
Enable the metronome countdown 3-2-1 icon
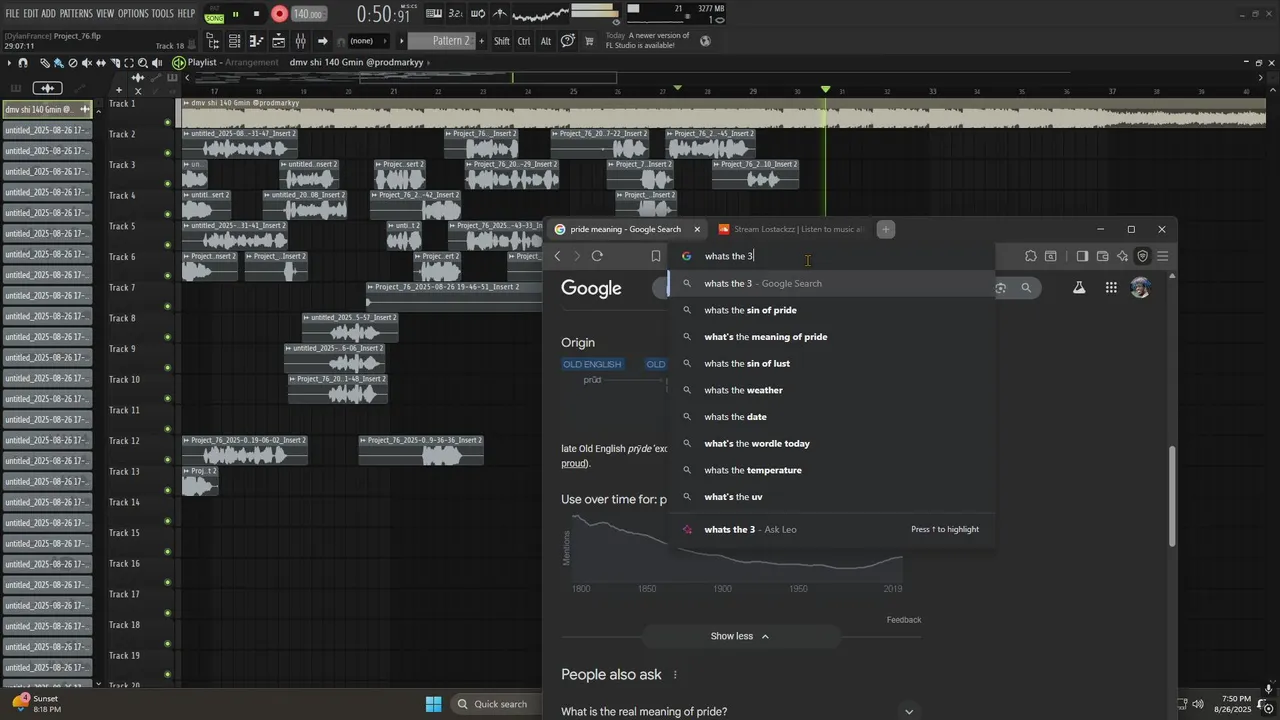click(455, 14)
